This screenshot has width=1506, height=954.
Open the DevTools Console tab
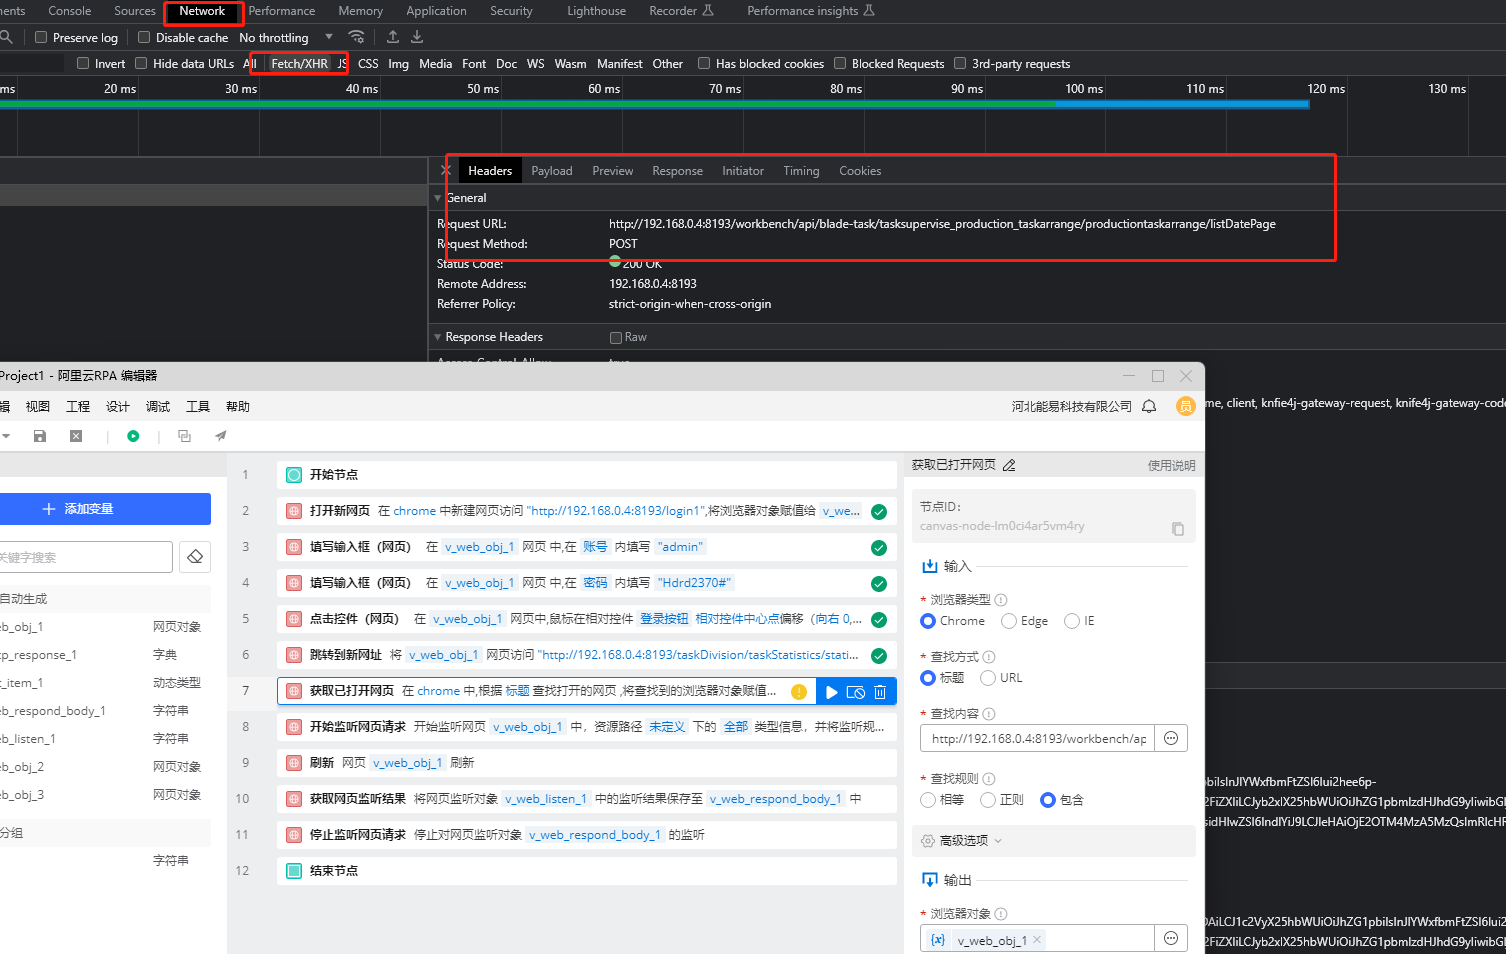70,11
